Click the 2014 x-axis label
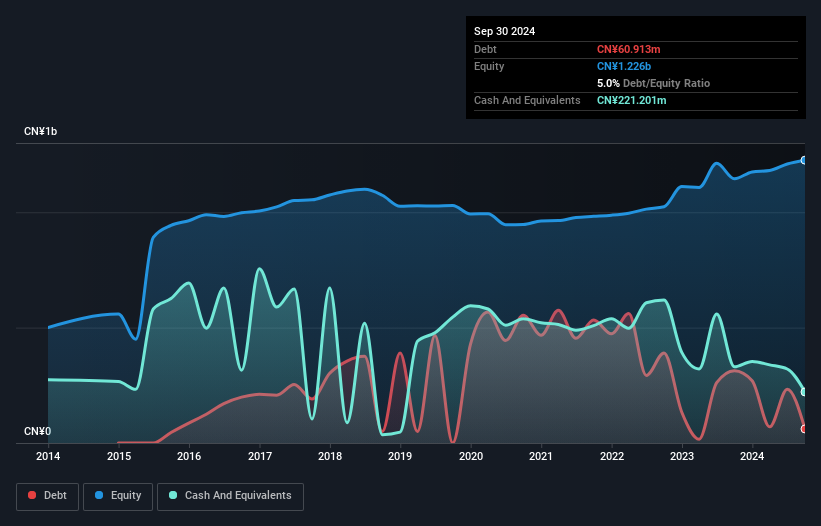Image resolution: width=821 pixels, height=526 pixels. [x=48, y=456]
